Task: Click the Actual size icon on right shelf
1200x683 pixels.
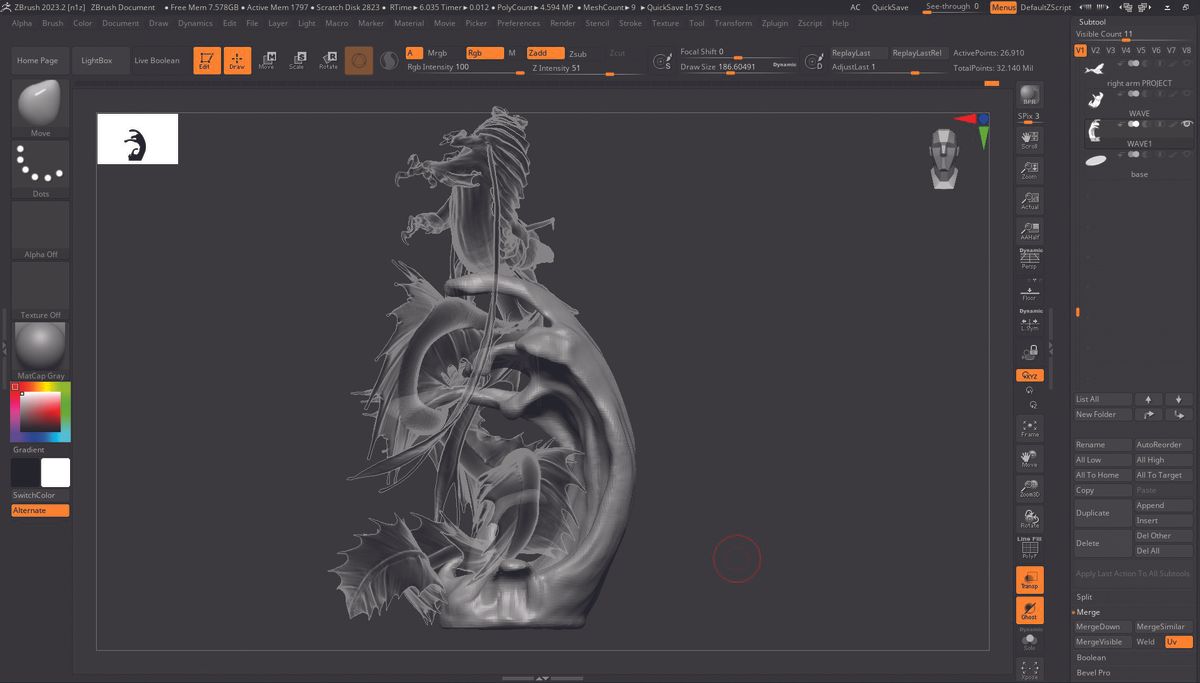Action: click(x=1029, y=200)
